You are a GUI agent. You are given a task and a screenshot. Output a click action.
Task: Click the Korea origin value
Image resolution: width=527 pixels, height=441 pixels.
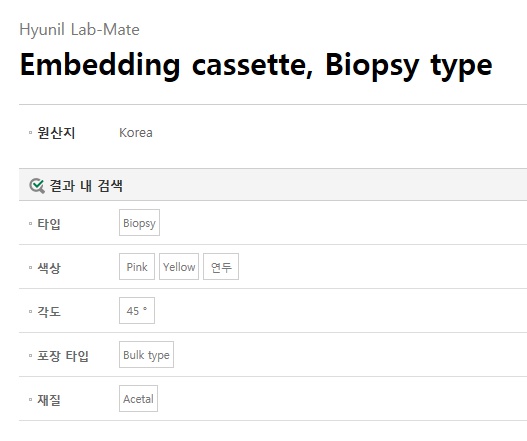coord(136,133)
